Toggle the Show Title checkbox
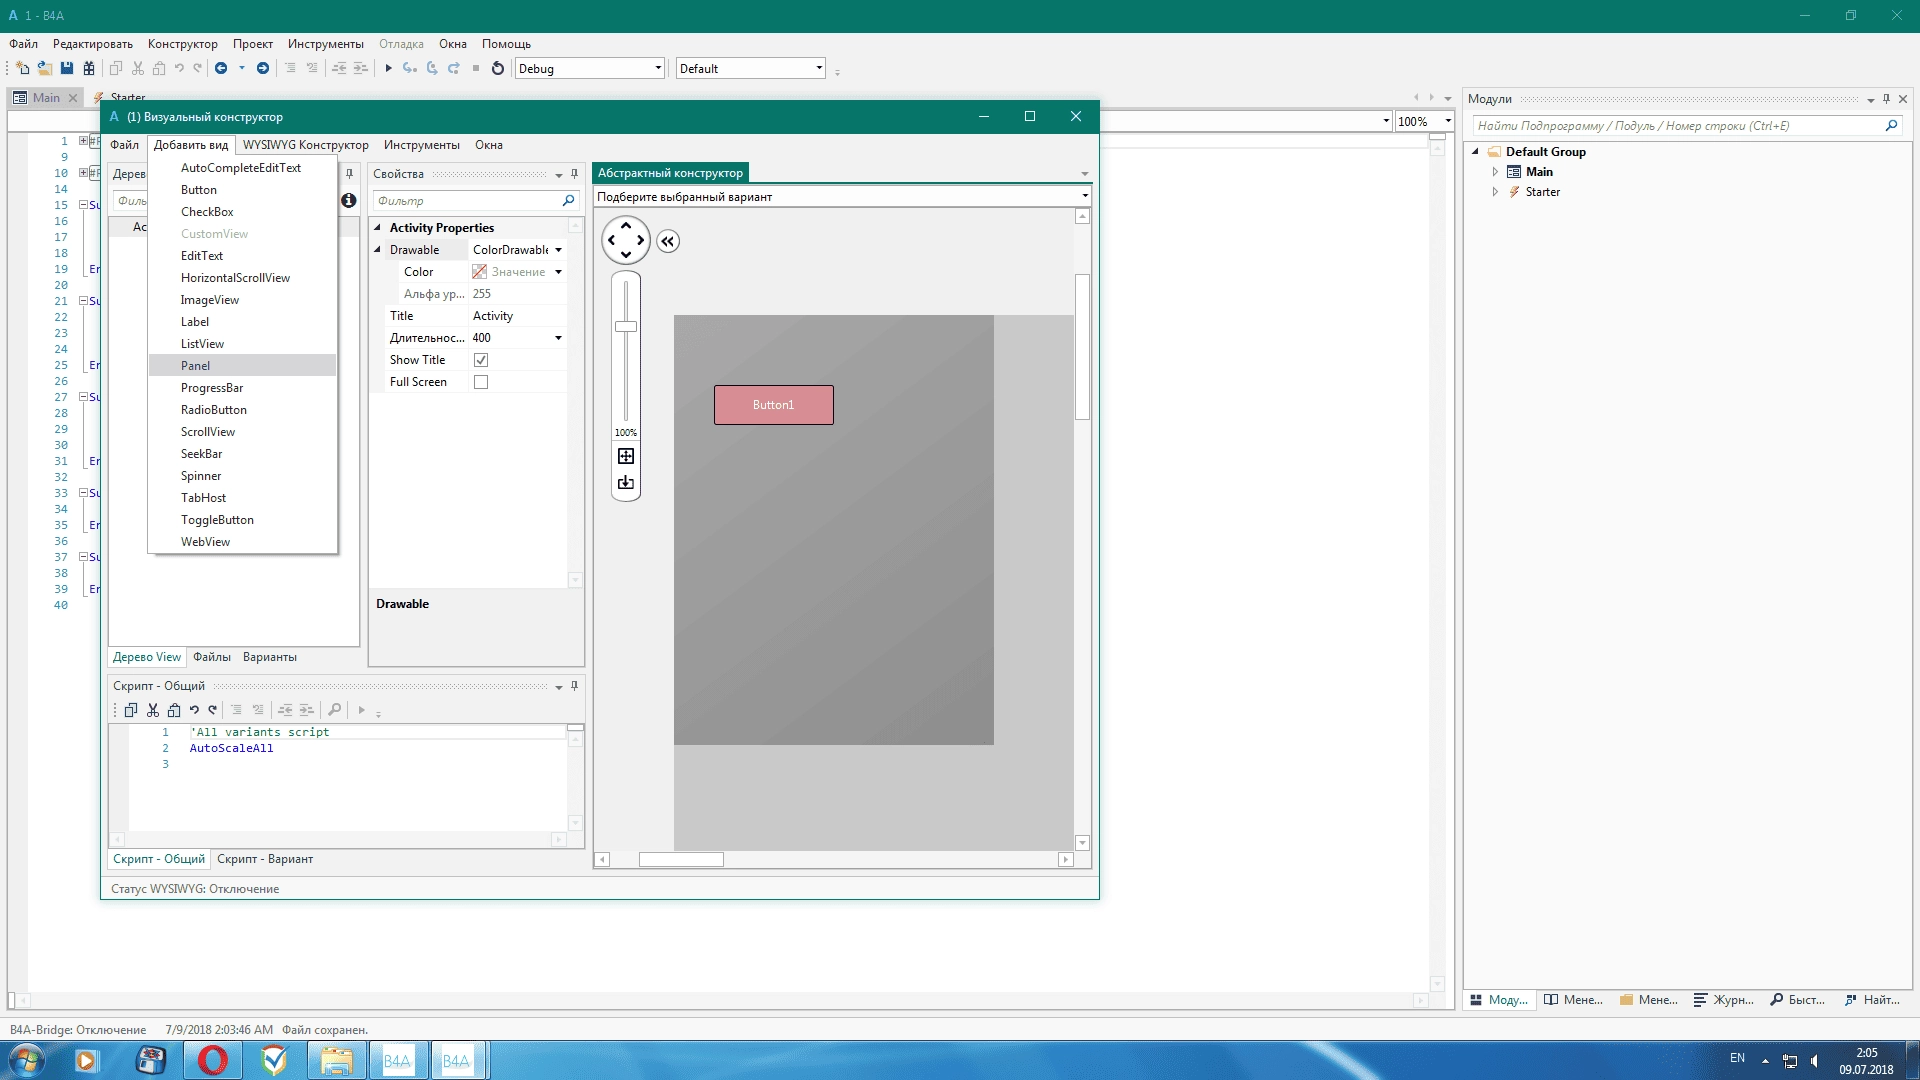The image size is (1920, 1080). pos(481,360)
